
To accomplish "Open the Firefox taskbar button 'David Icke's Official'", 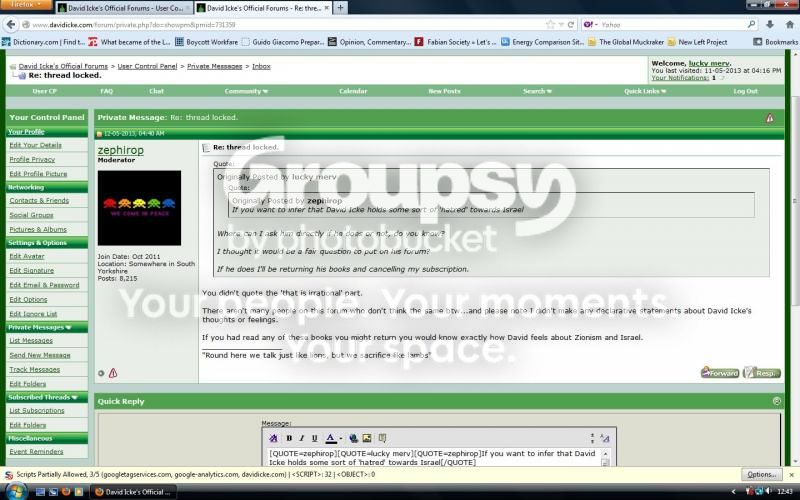I will pyautogui.click(x=133, y=492).
